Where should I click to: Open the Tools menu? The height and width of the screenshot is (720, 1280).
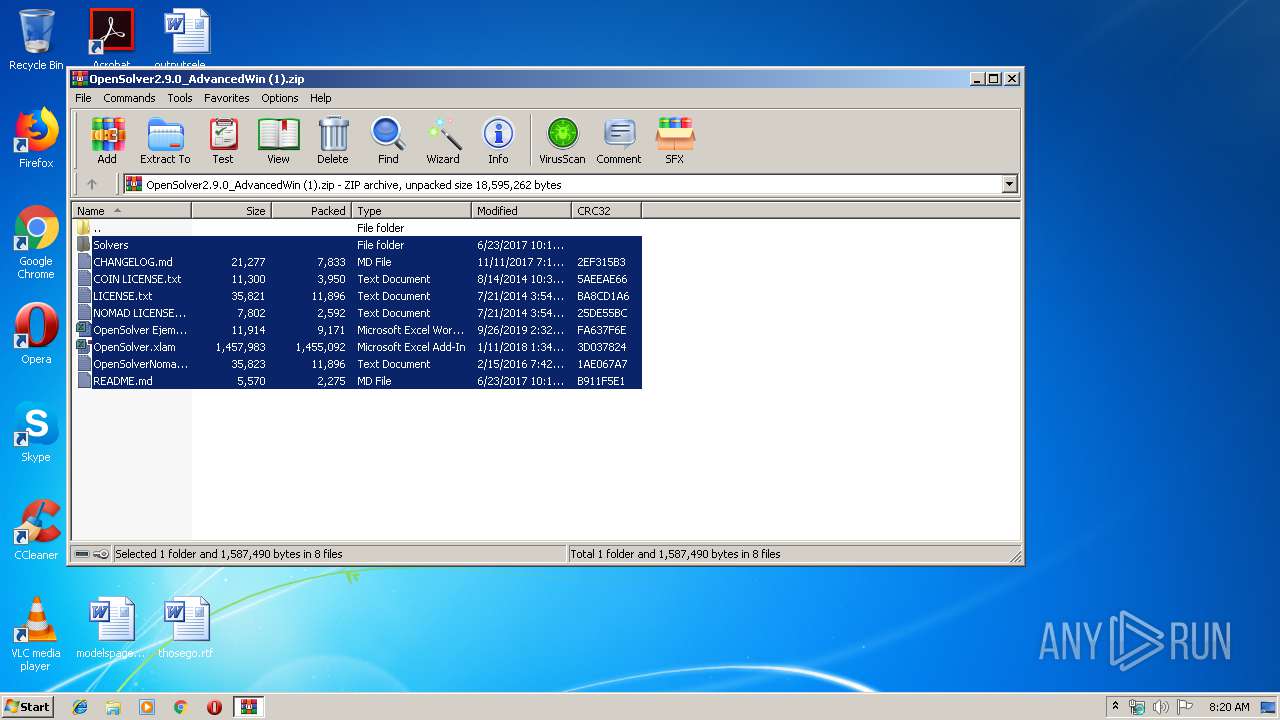[x=180, y=98]
